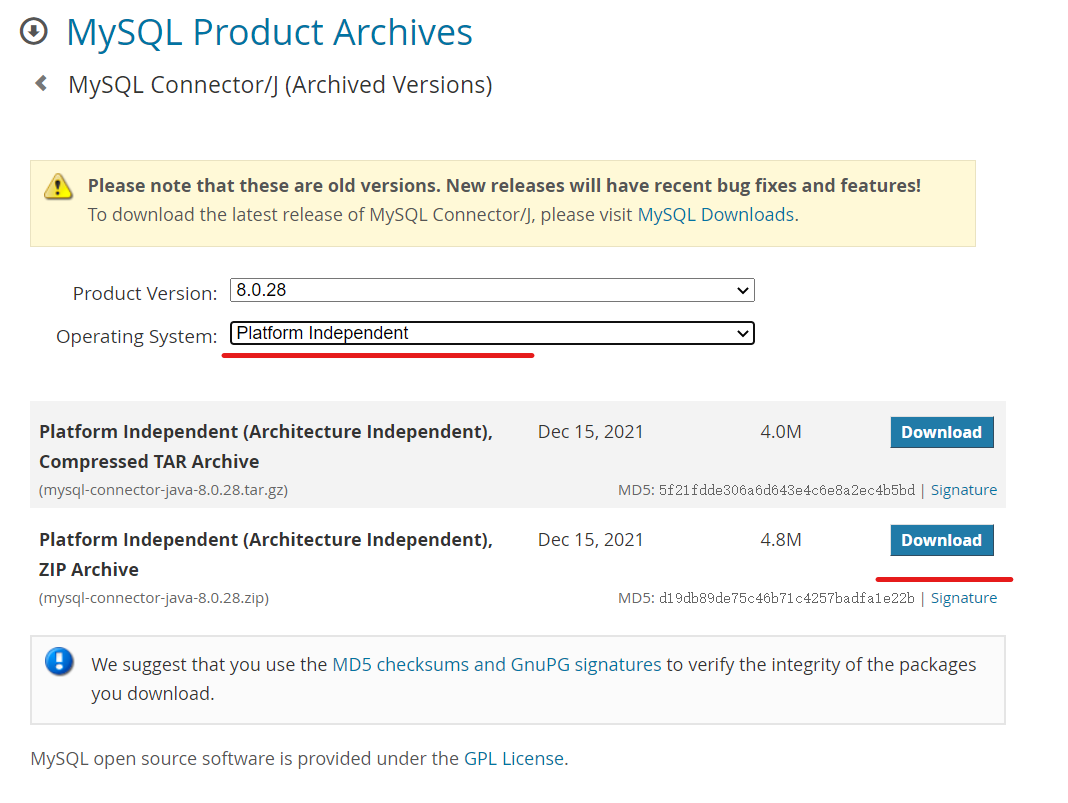The image size is (1068, 803).
Task: Download the Compressed TAR Archive
Action: 941,432
